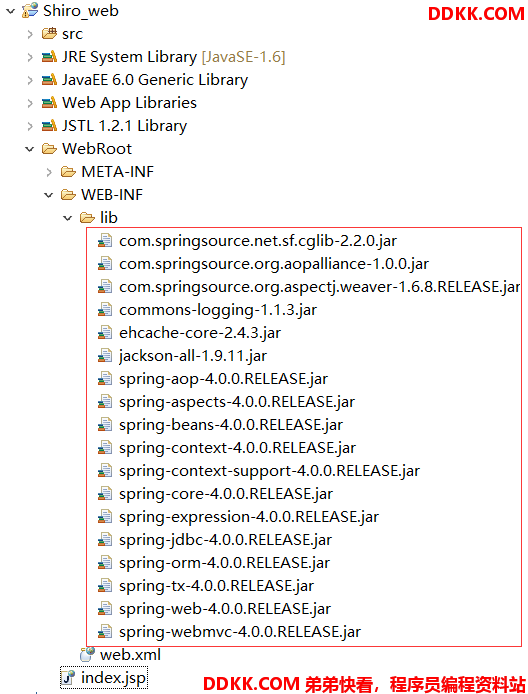The height and width of the screenshot is (694, 528).
Task: Click the src package folder icon
Action: [49, 34]
